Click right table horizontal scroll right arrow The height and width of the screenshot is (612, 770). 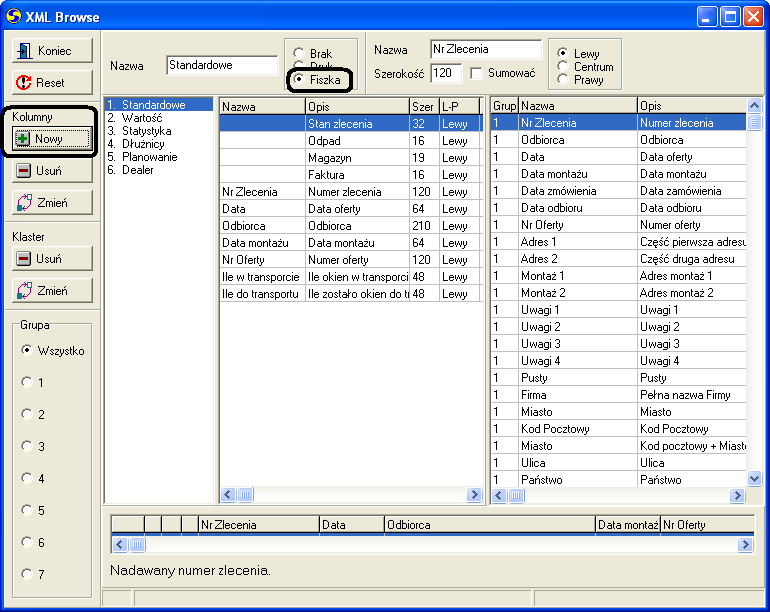737,496
